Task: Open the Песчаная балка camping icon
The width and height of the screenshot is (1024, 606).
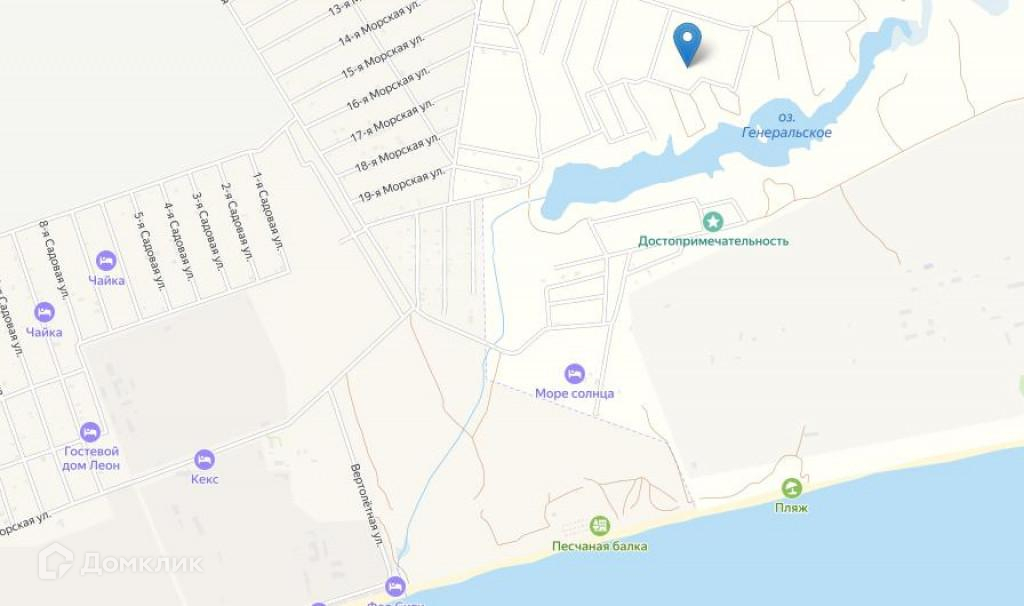Action: [600, 526]
